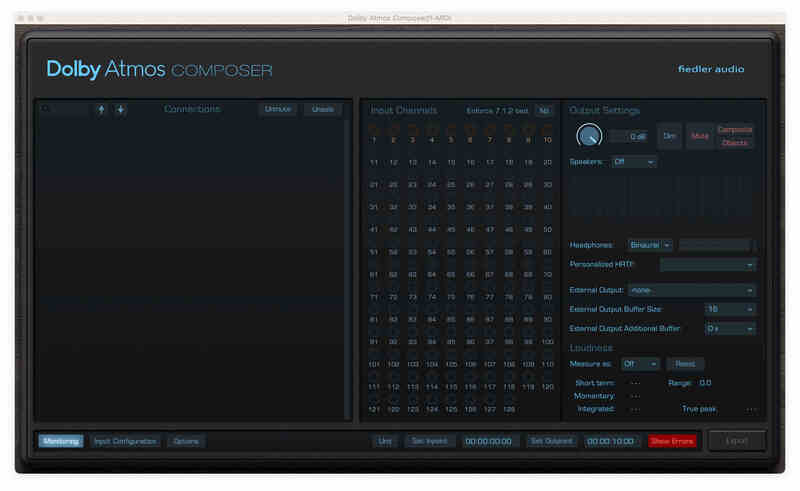Click input channel 25
The height and width of the screenshot is (491, 800).
tap(451, 185)
